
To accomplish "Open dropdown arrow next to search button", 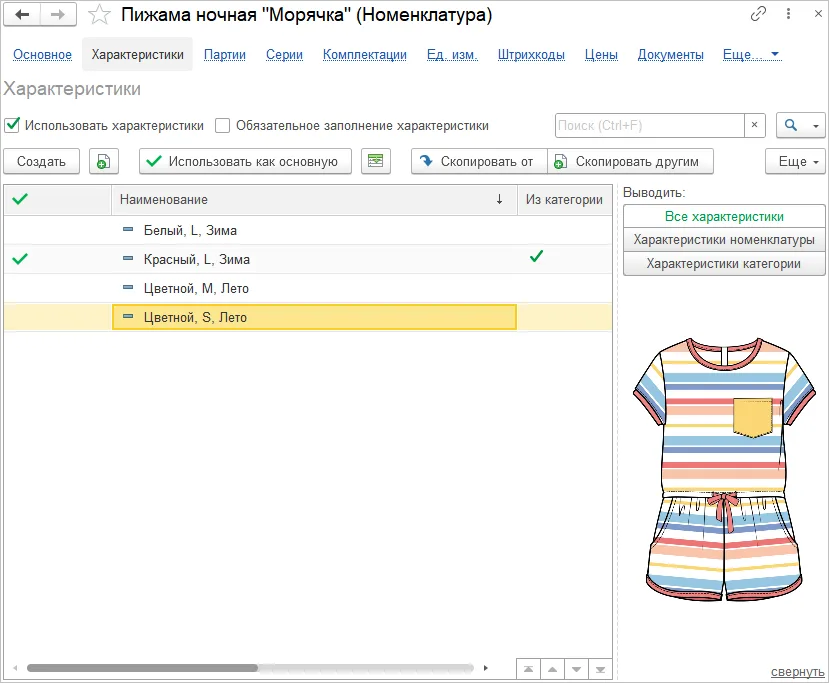I will point(816,126).
